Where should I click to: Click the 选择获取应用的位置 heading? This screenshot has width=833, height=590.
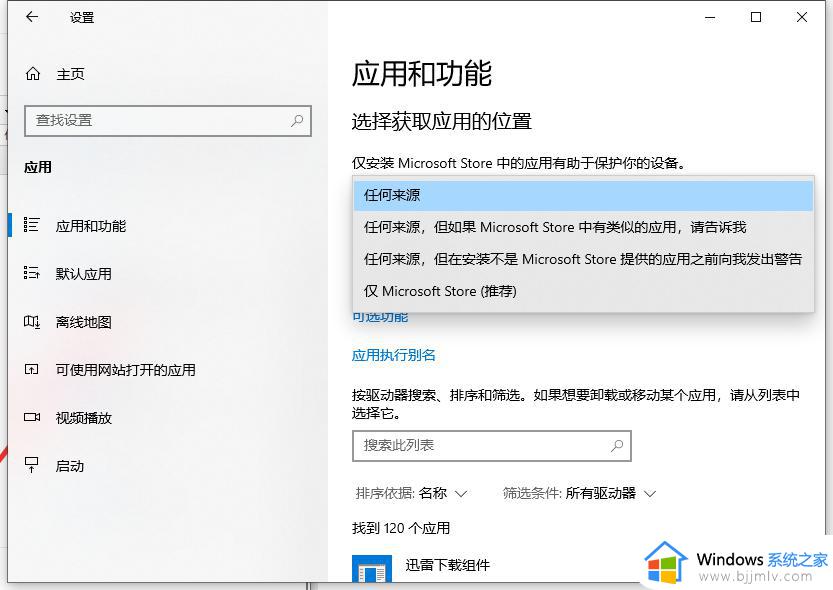[441, 121]
